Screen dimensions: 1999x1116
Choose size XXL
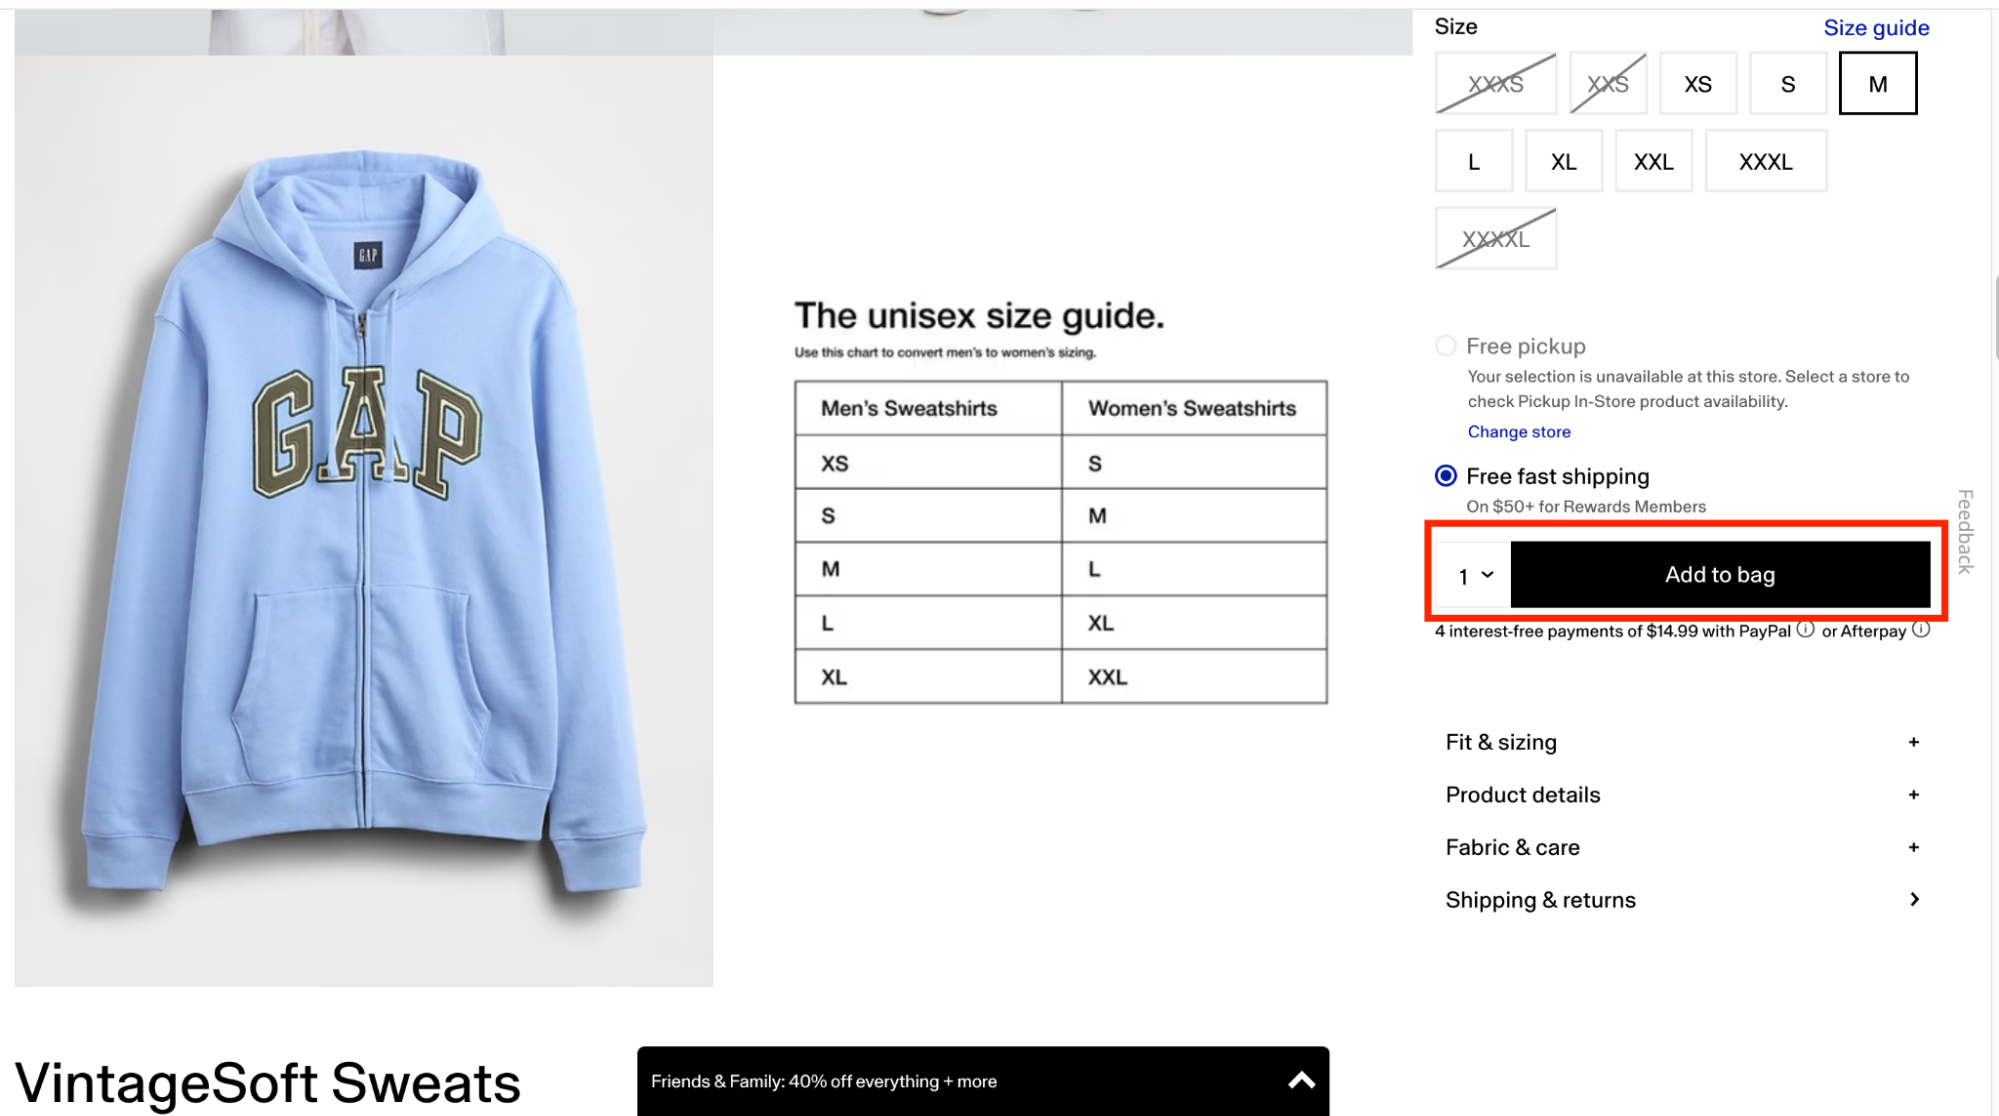coord(1653,162)
